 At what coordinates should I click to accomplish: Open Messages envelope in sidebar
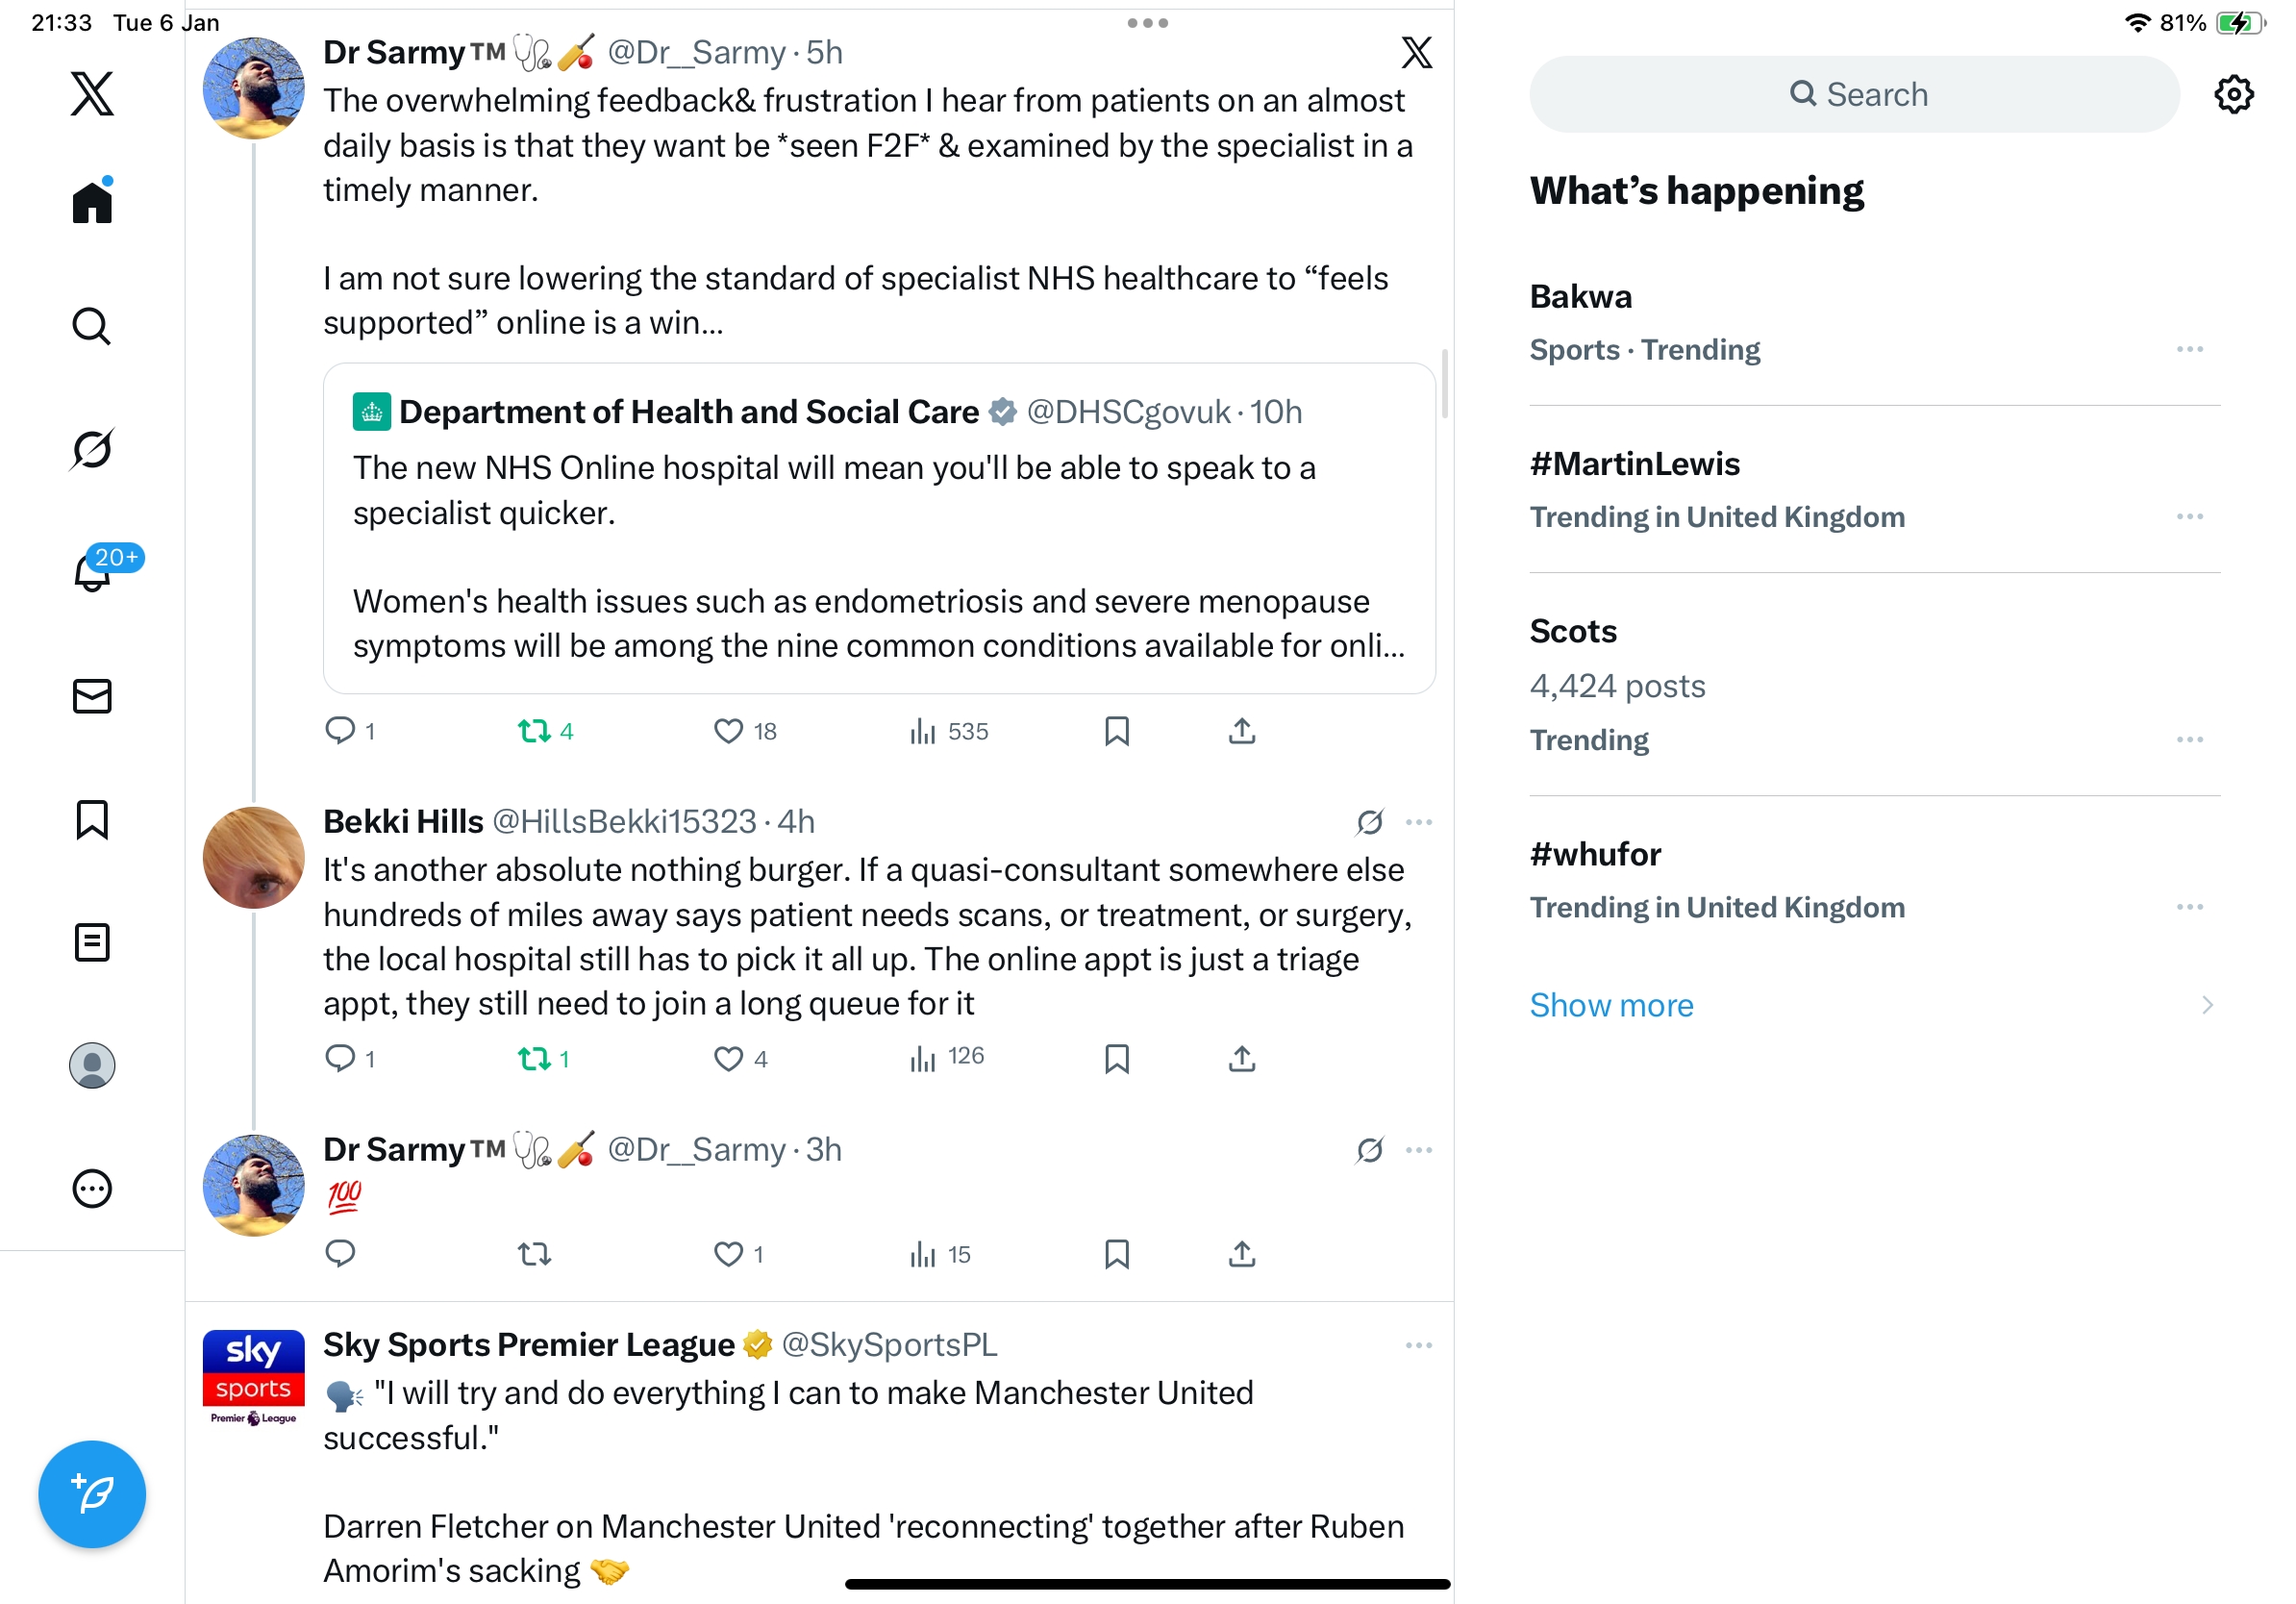coord(92,696)
